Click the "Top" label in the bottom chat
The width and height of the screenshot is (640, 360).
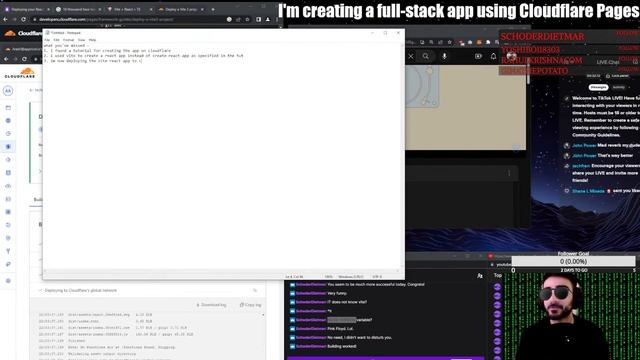pyautogui.click(x=498, y=276)
